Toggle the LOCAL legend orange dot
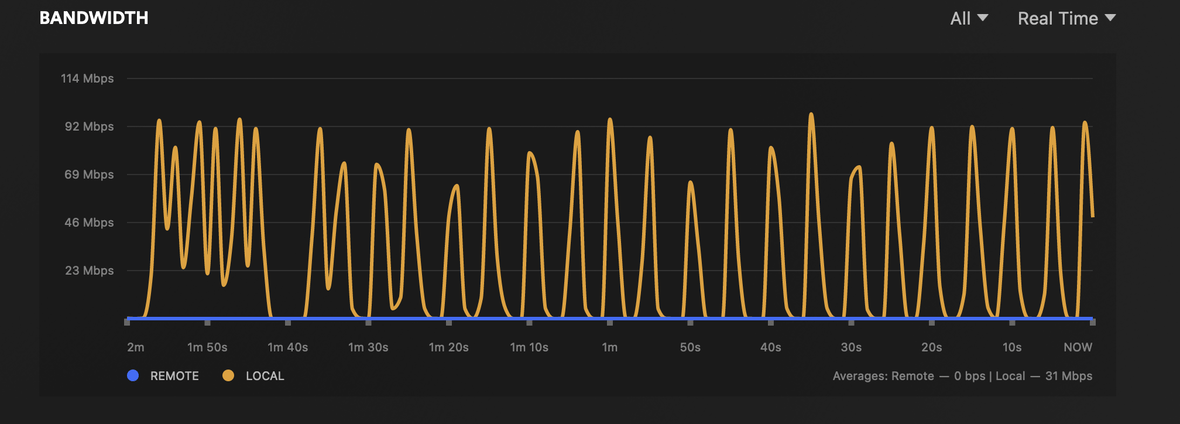Screen dimensions: 1180x424 [229, 376]
